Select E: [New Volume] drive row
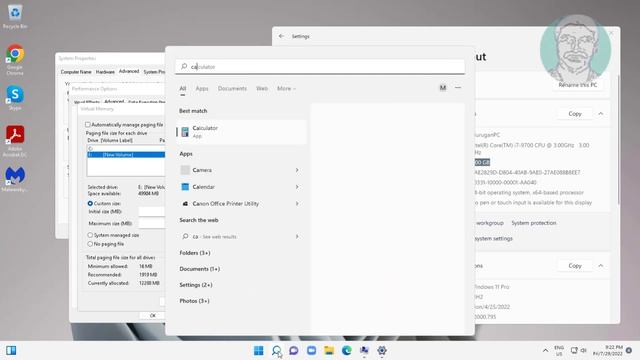The height and width of the screenshot is (360, 640). 126,155
